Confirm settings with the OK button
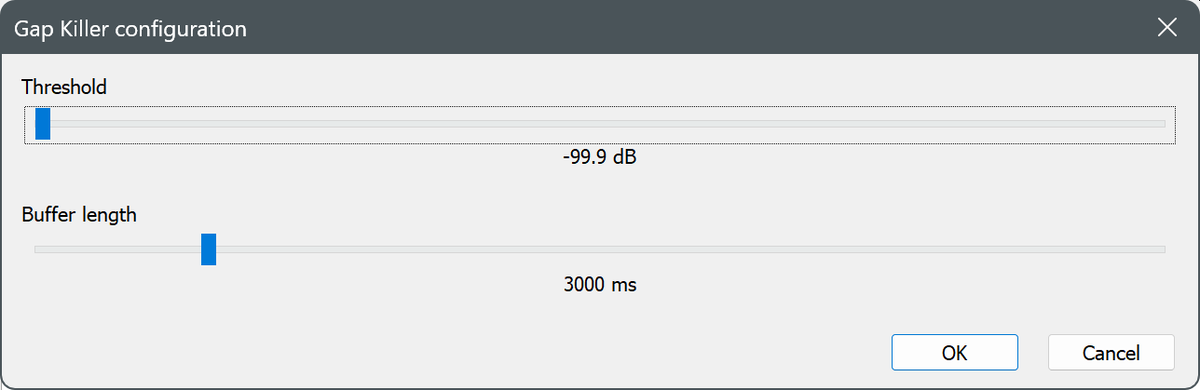 954,352
